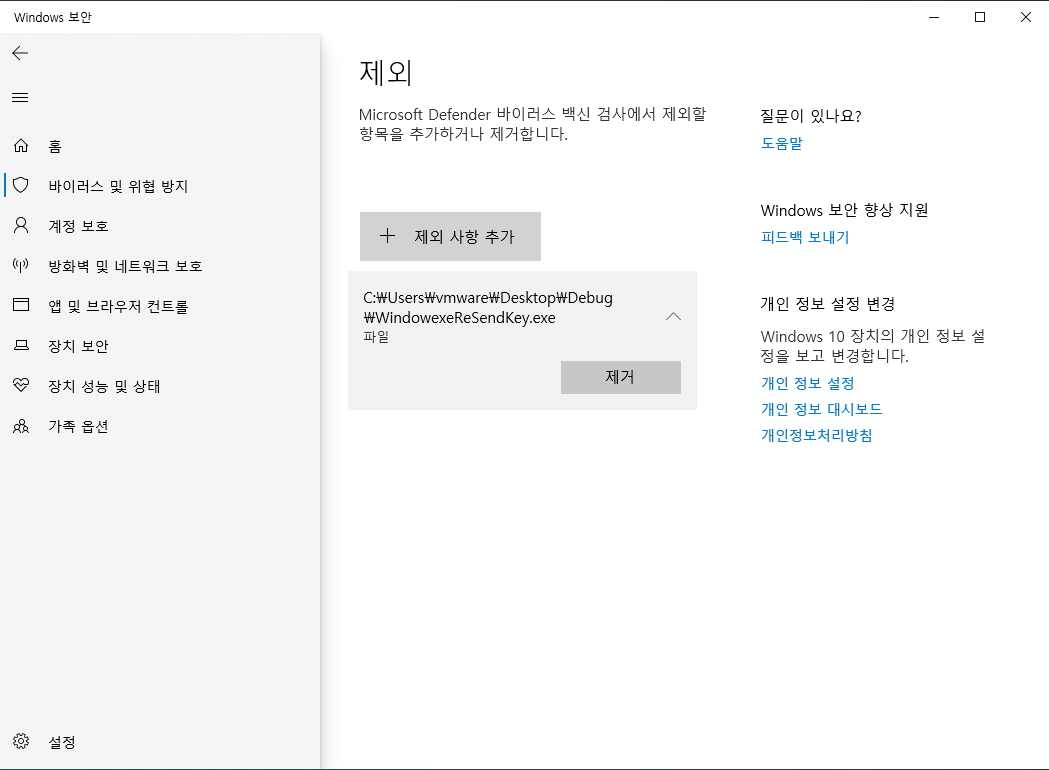Click the heart icon for device health
Image resolution: width=1049 pixels, height=770 pixels.
[21, 385]
